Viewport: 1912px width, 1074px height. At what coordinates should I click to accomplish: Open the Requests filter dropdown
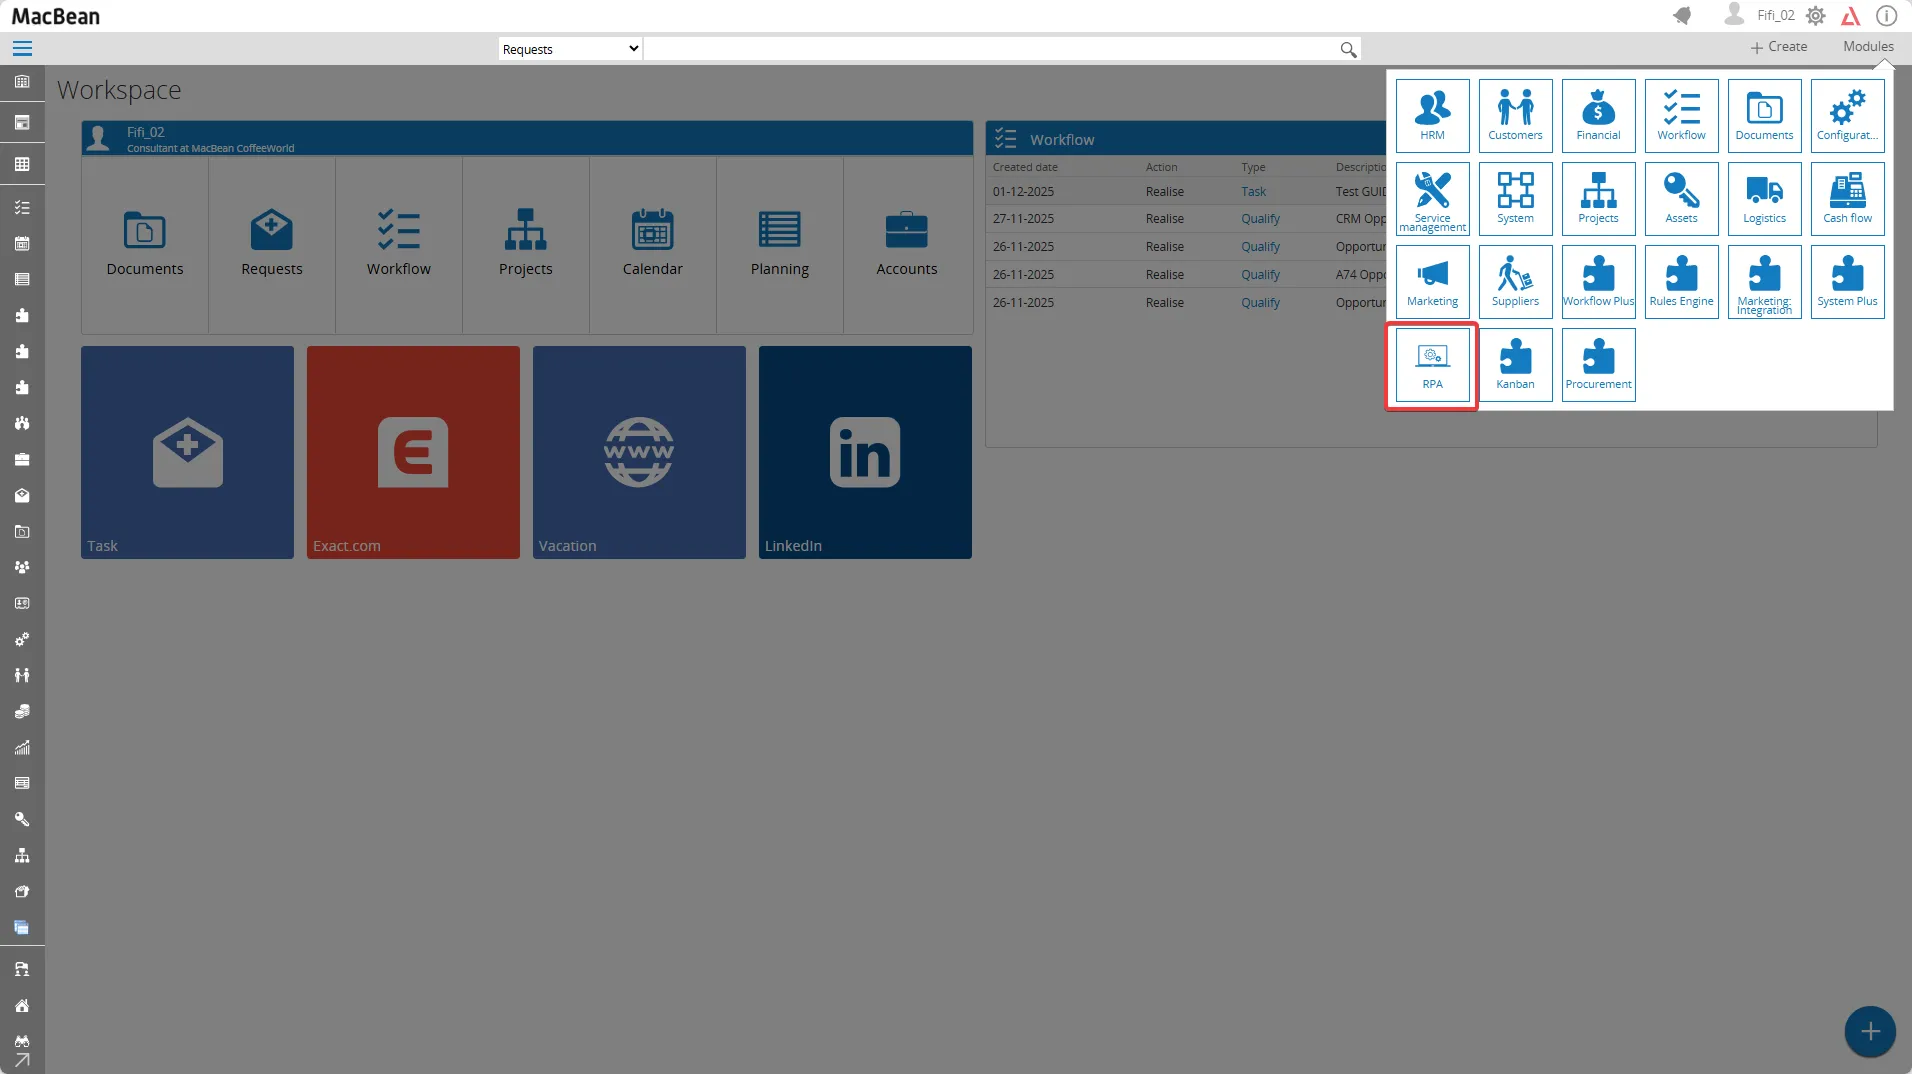(568, 48)
